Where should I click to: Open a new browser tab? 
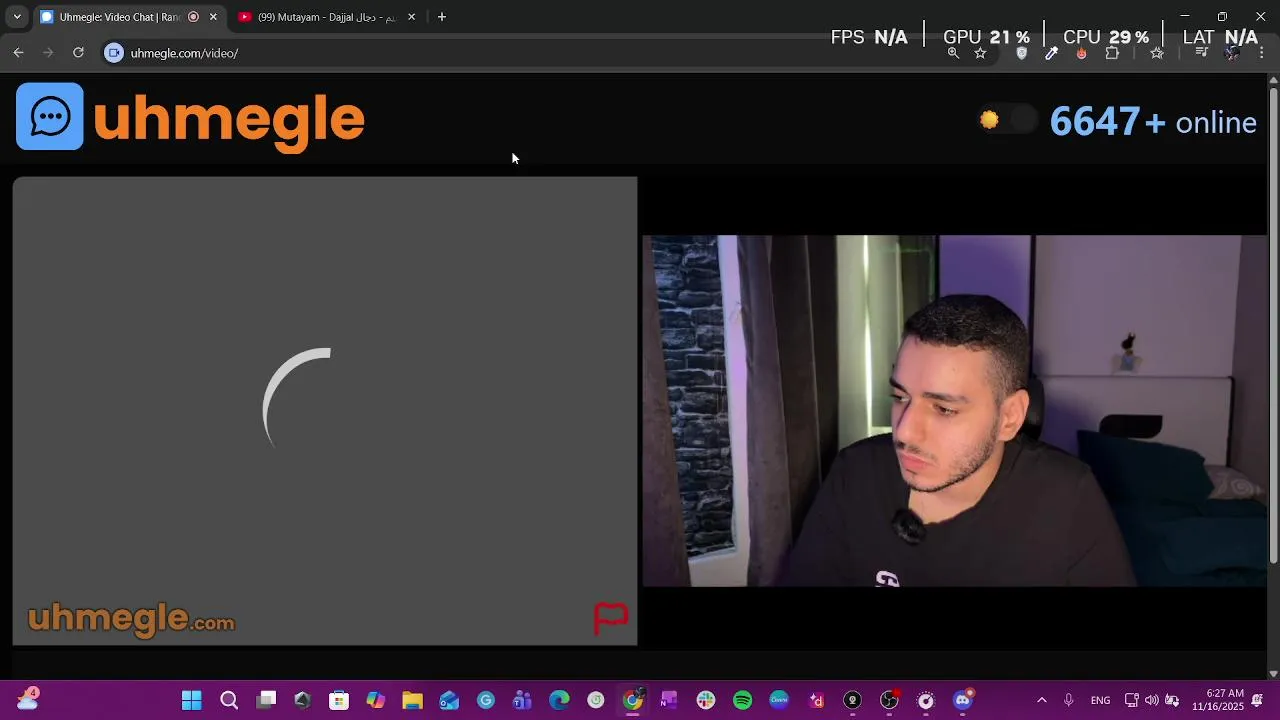(x=442, y=17)
